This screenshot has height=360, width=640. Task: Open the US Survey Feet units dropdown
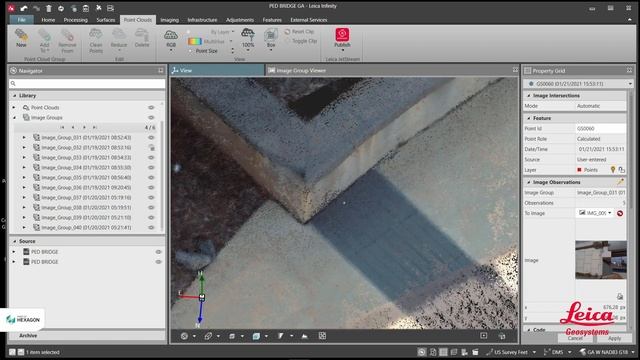(534, 352)
